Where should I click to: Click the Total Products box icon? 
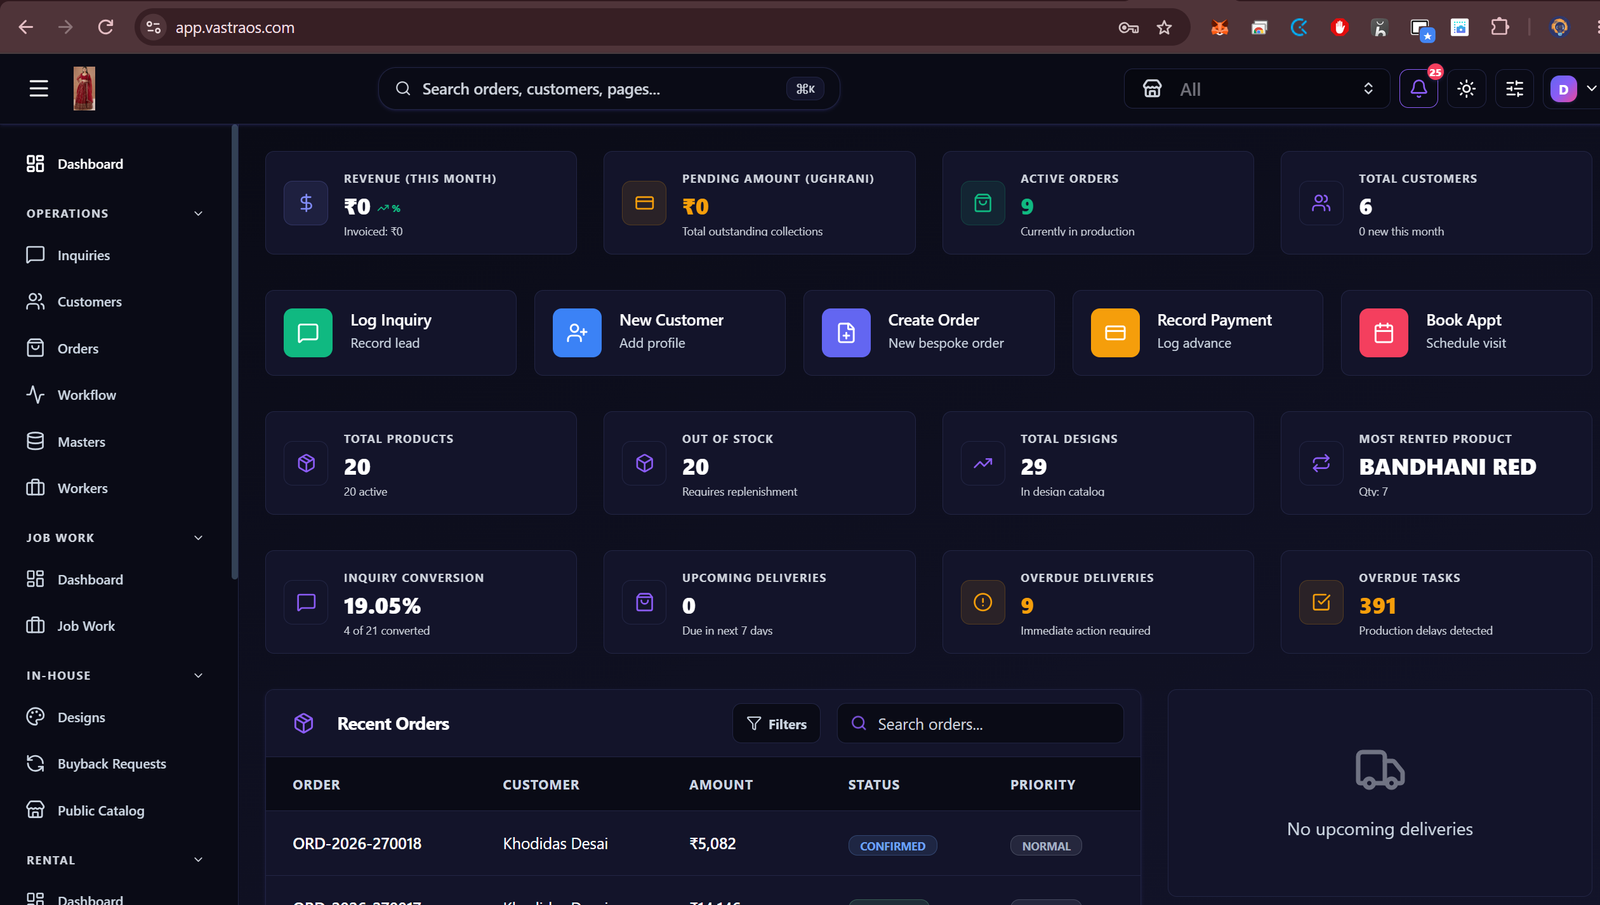(306, 463)
